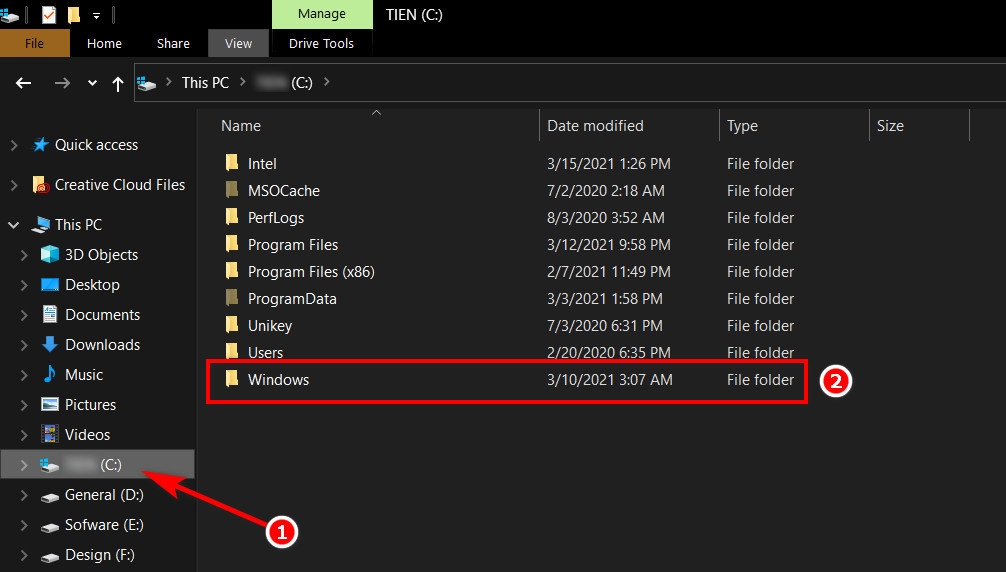Click the Desktop icon in sidebar
Image resolution: width=1006 pixels, height=572 pixels.
[x=49, y=285]
